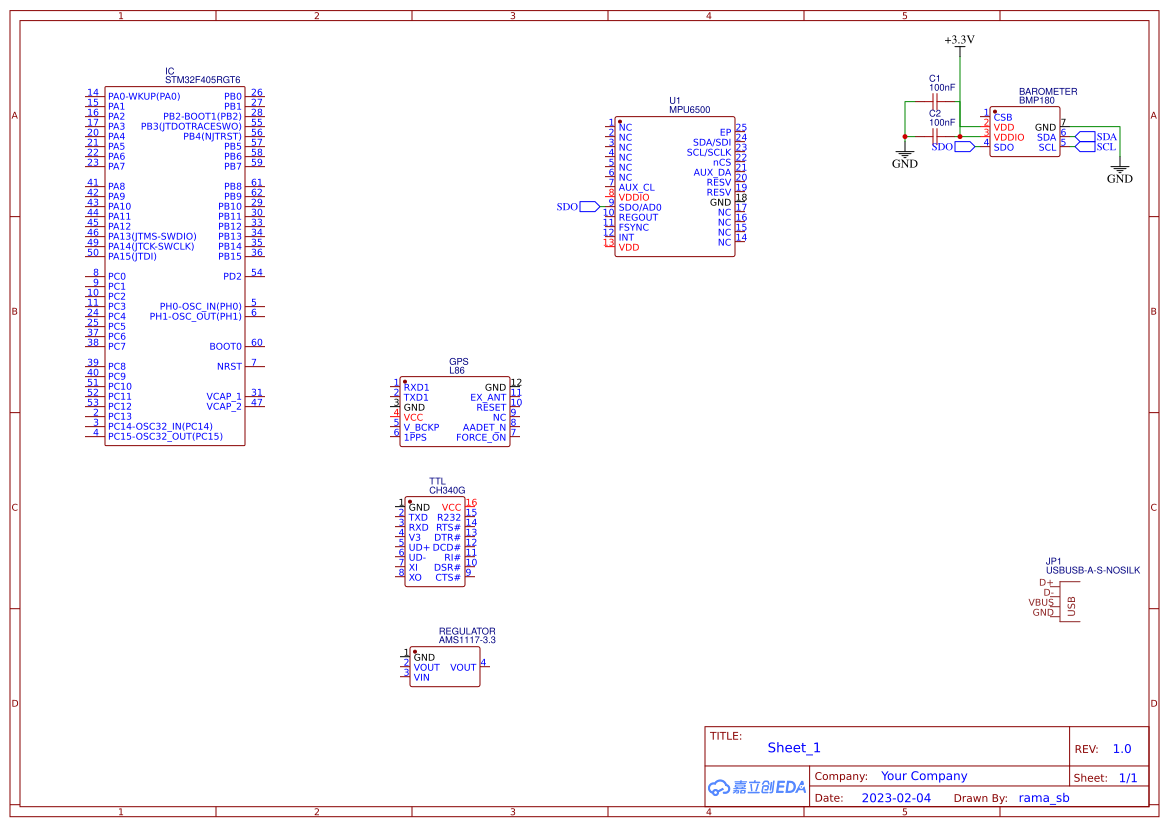
Task: Click the Your Company field
Action: tap(924, 776)
